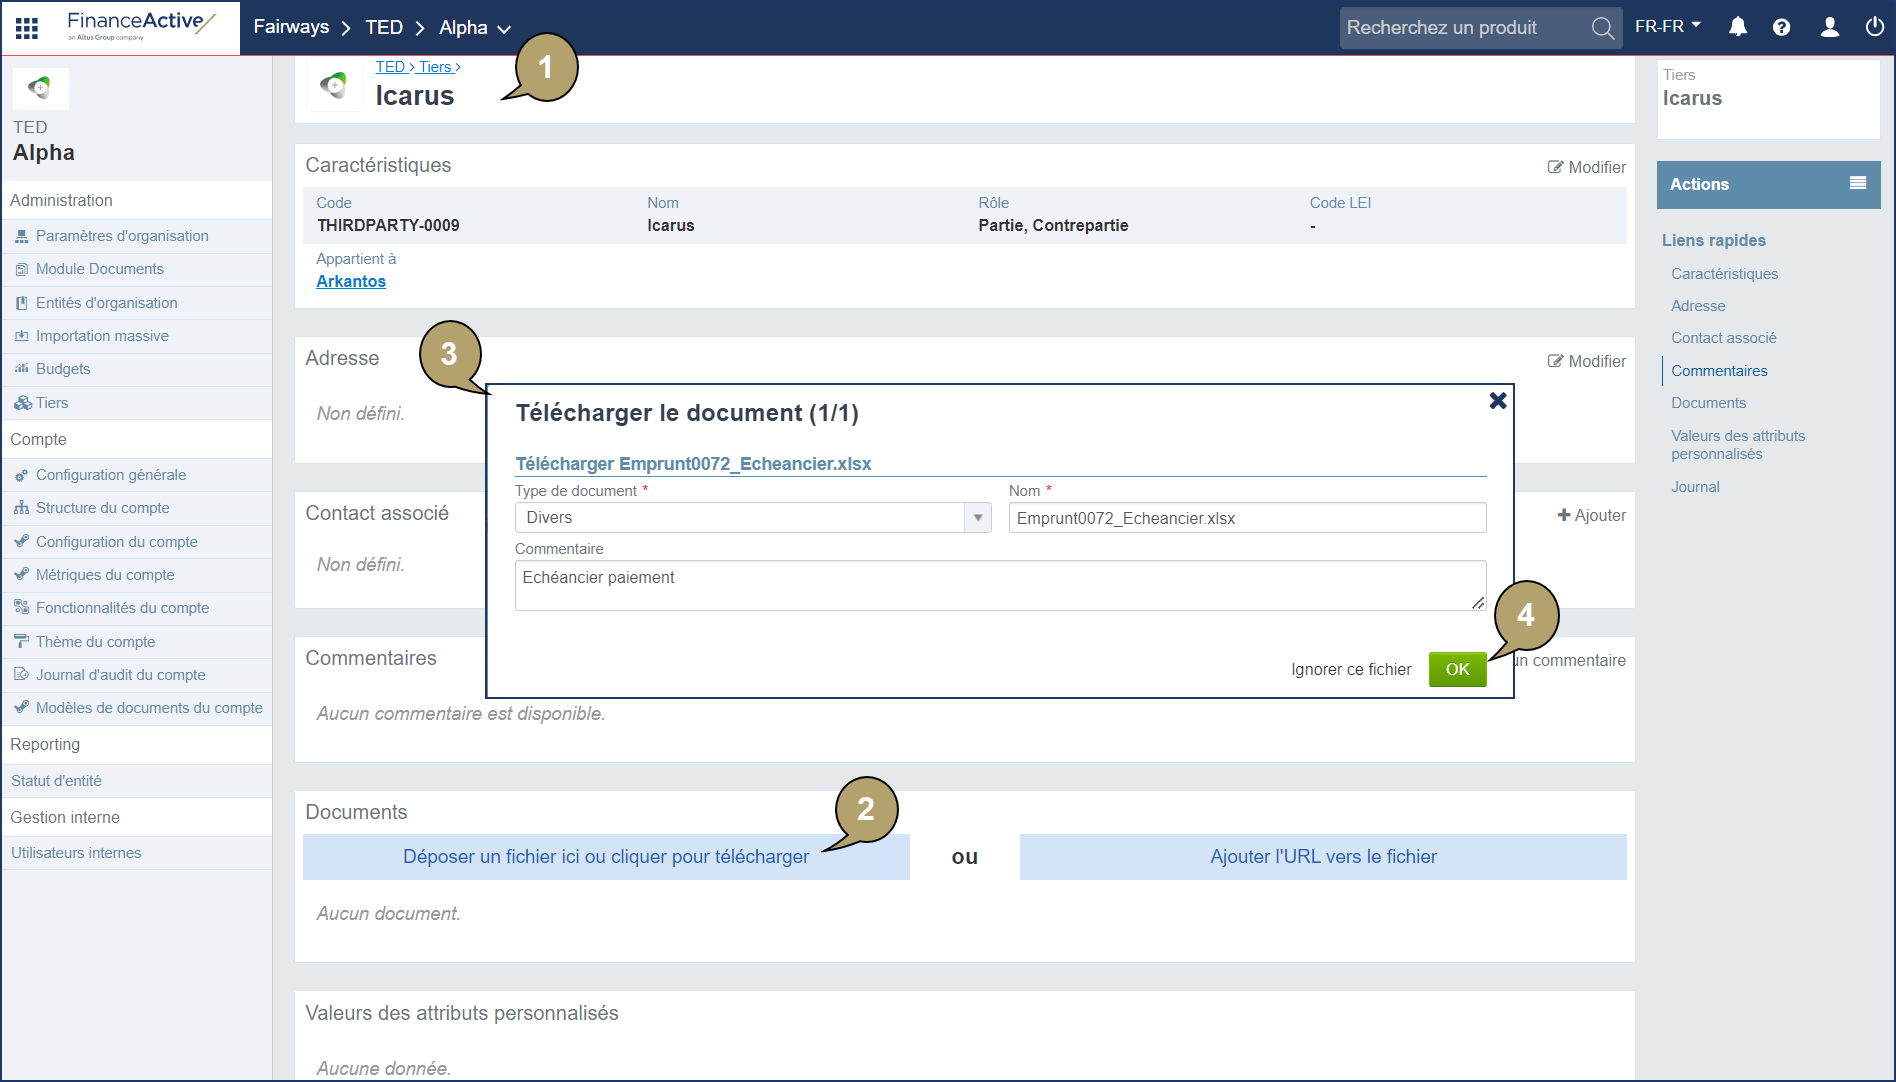1896x1082 pixels.
Task: Open the Actions panel on the right
Action: [1768, 184]
